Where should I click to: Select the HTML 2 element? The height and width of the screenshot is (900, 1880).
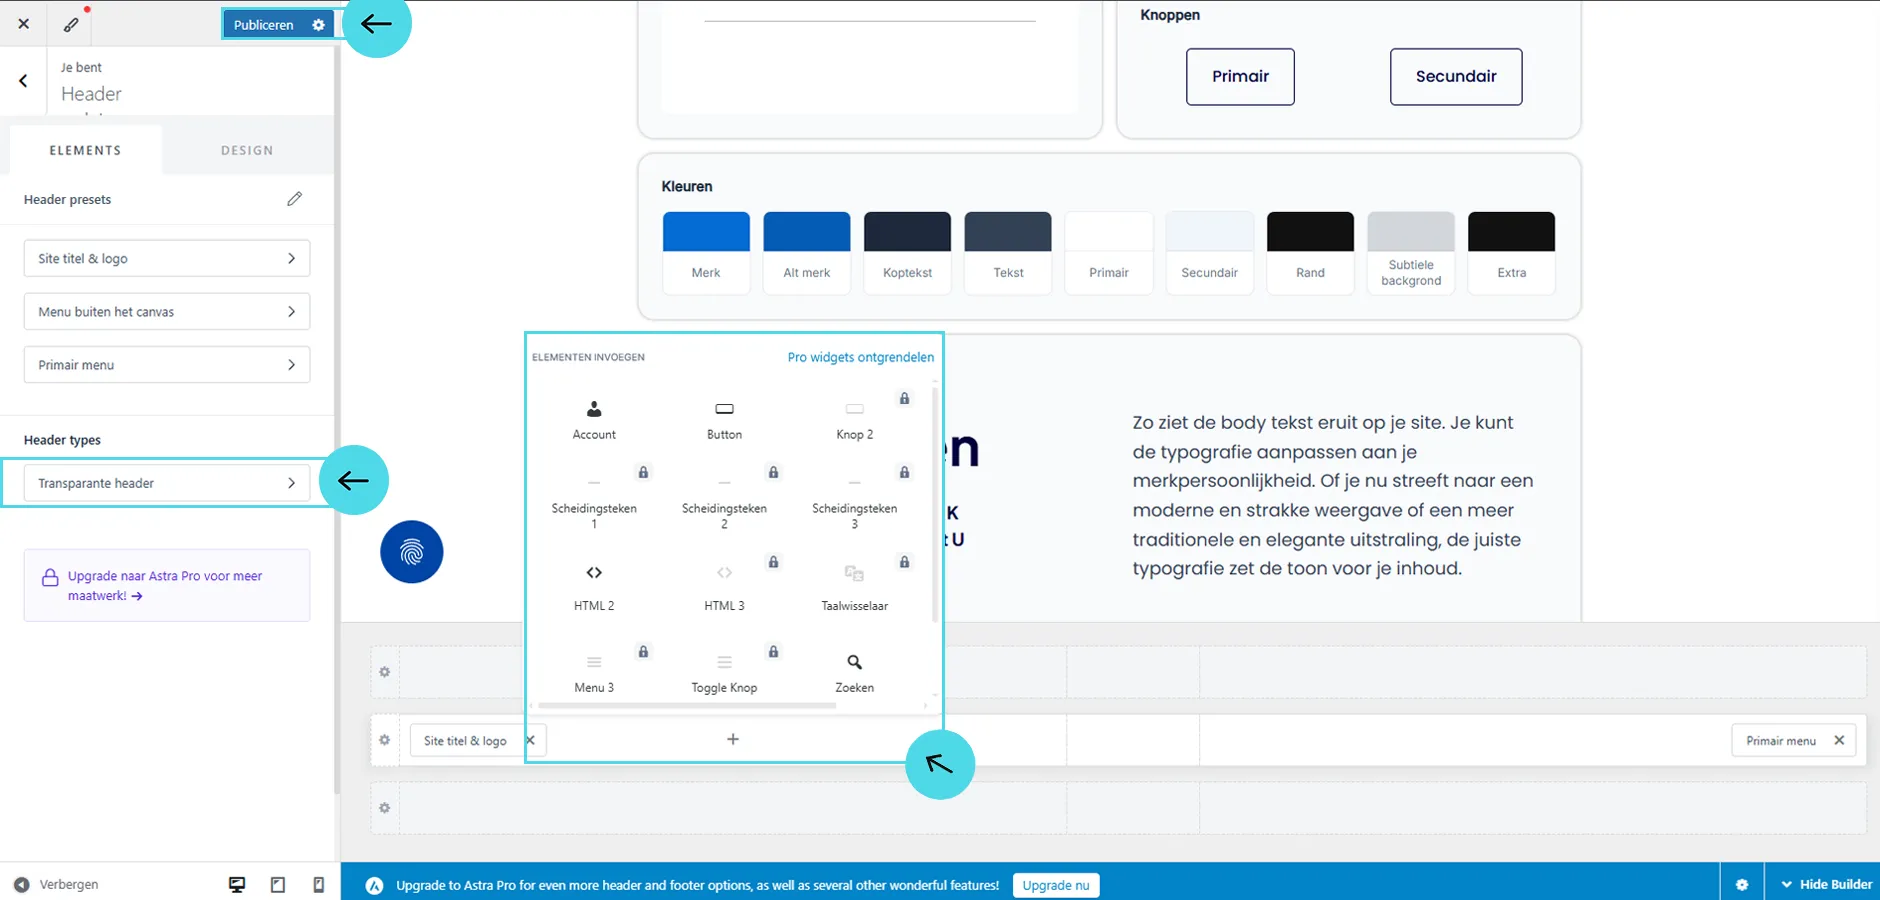coord(594,585)
